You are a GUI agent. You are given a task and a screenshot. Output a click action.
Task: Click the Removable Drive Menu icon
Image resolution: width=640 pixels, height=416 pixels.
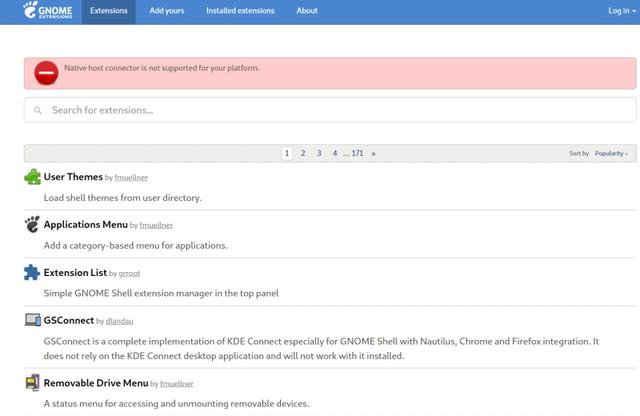click(33, 383)
